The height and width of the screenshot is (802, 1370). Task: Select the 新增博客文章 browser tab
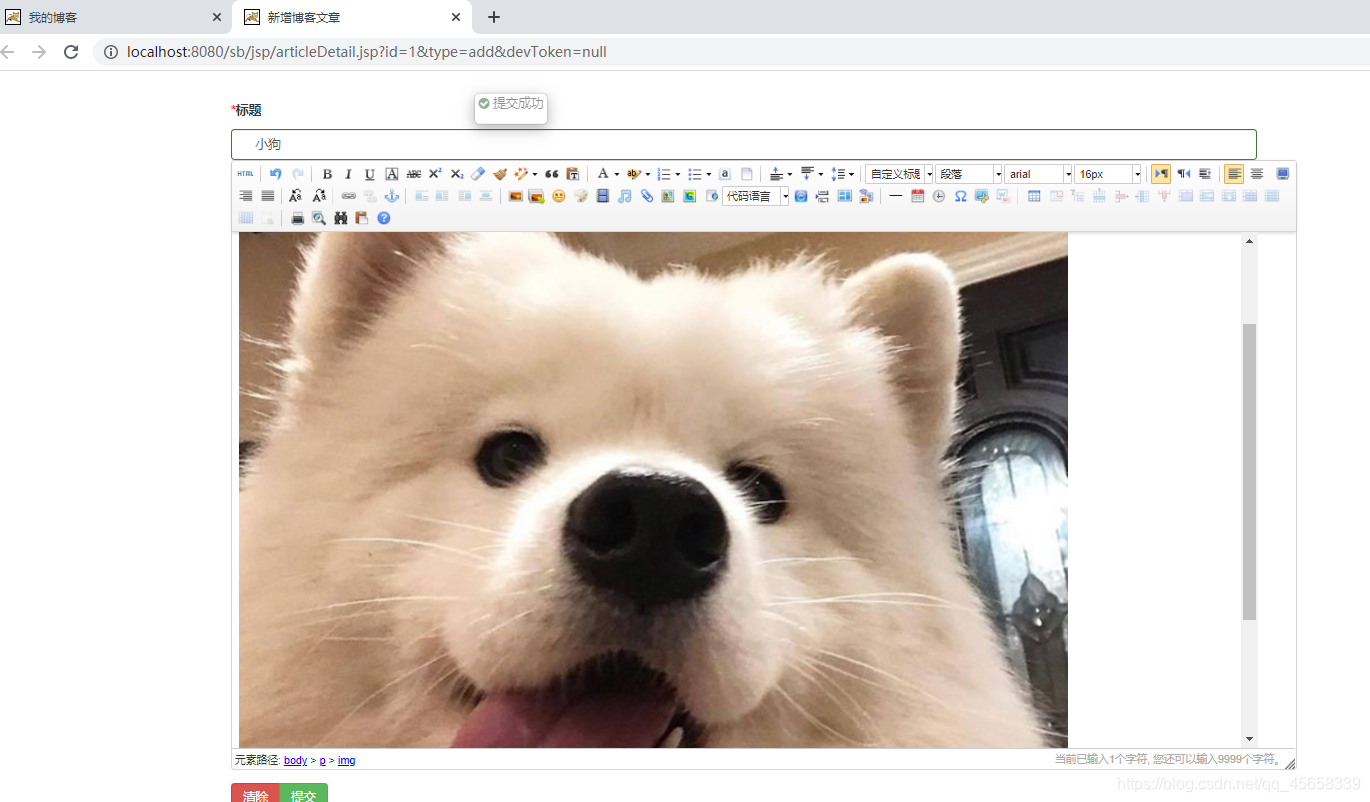point(352,17)
